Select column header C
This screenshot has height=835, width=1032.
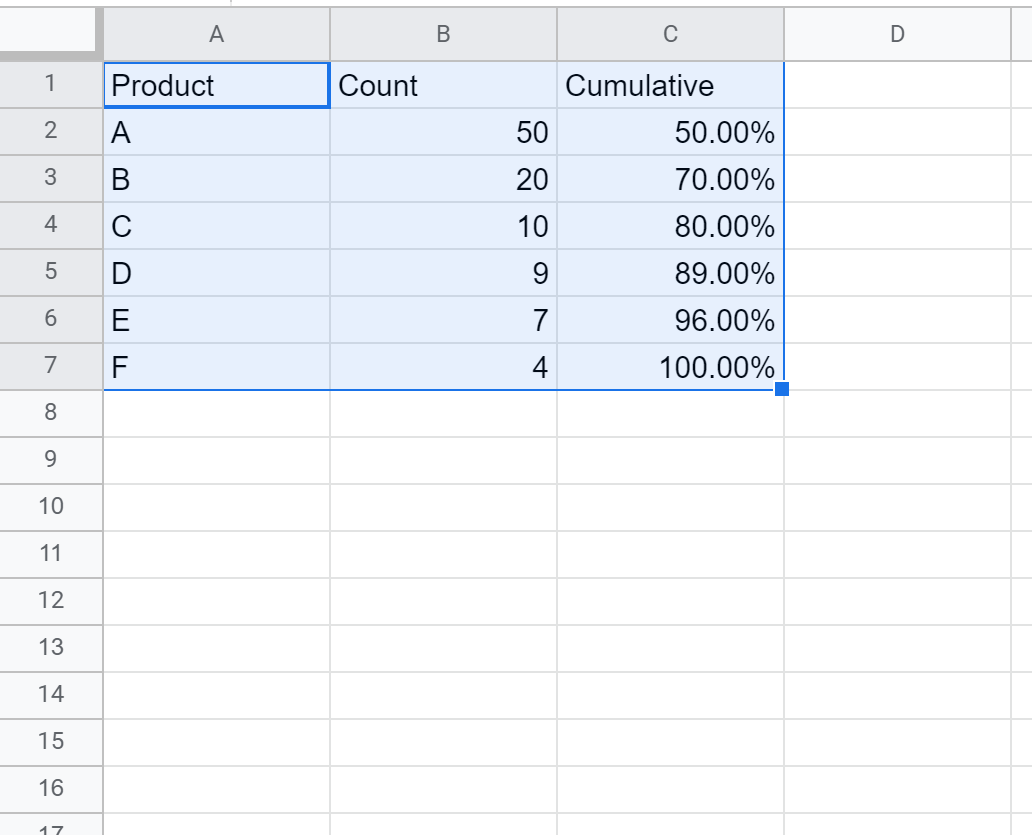[670, 33]
